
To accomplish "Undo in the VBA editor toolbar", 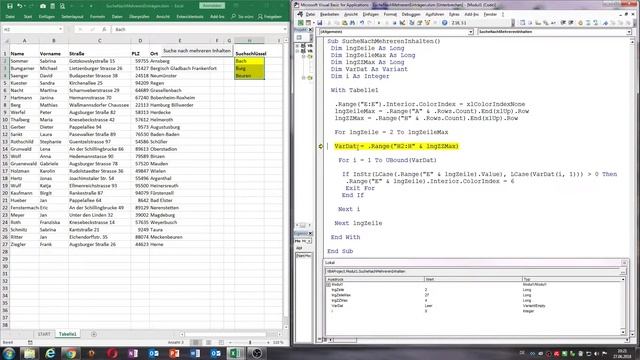I will (x=362, y=23).
